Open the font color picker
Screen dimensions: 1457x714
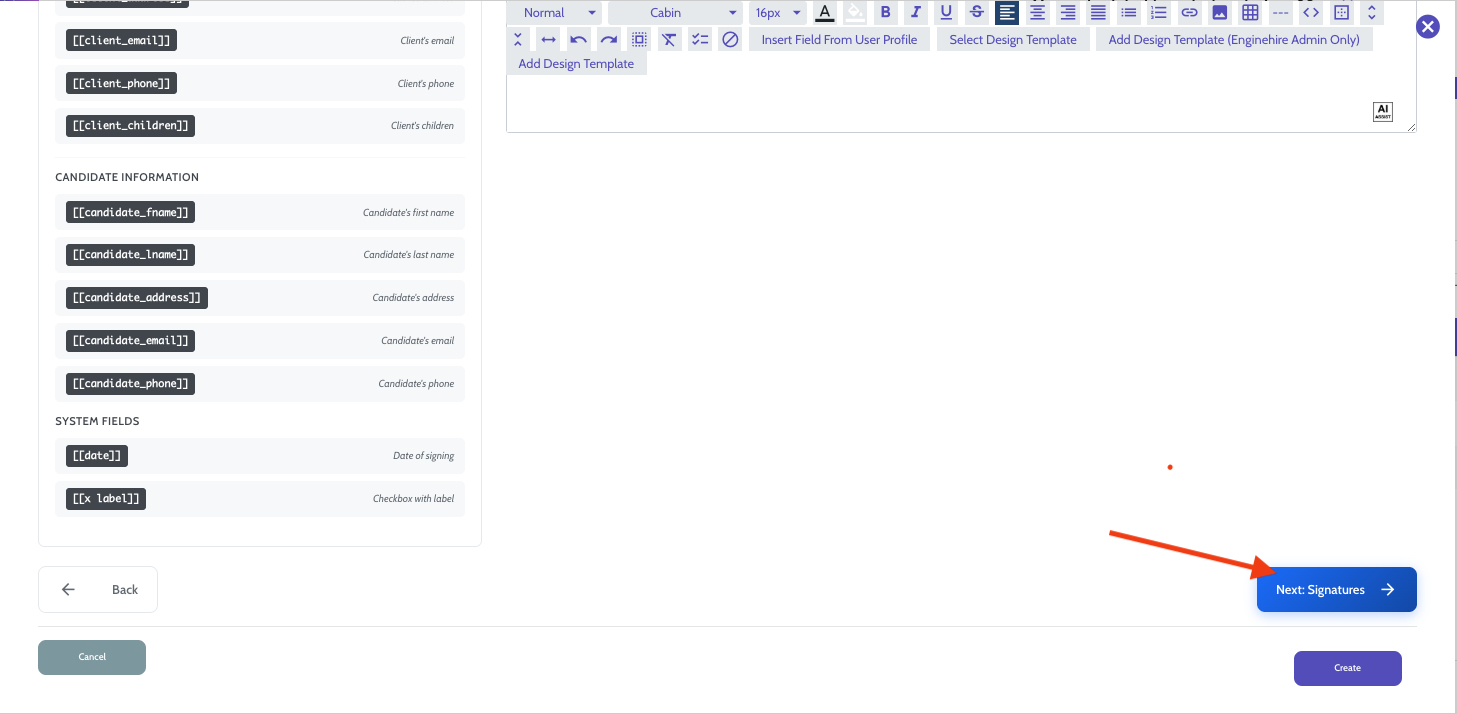[x=824, y=12]
